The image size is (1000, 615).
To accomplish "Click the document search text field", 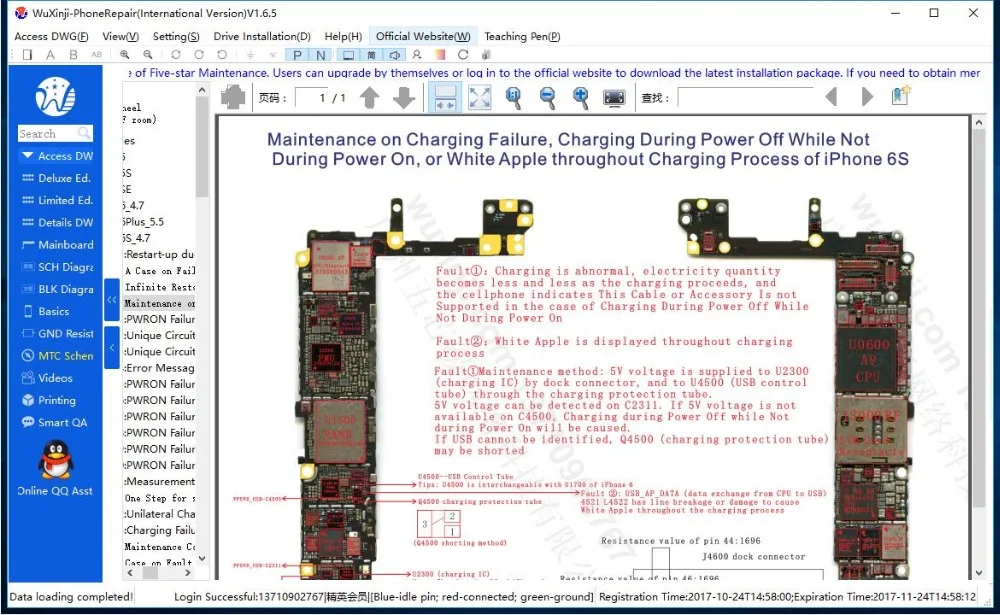I will pyautogui.click(x=745, y=98).
